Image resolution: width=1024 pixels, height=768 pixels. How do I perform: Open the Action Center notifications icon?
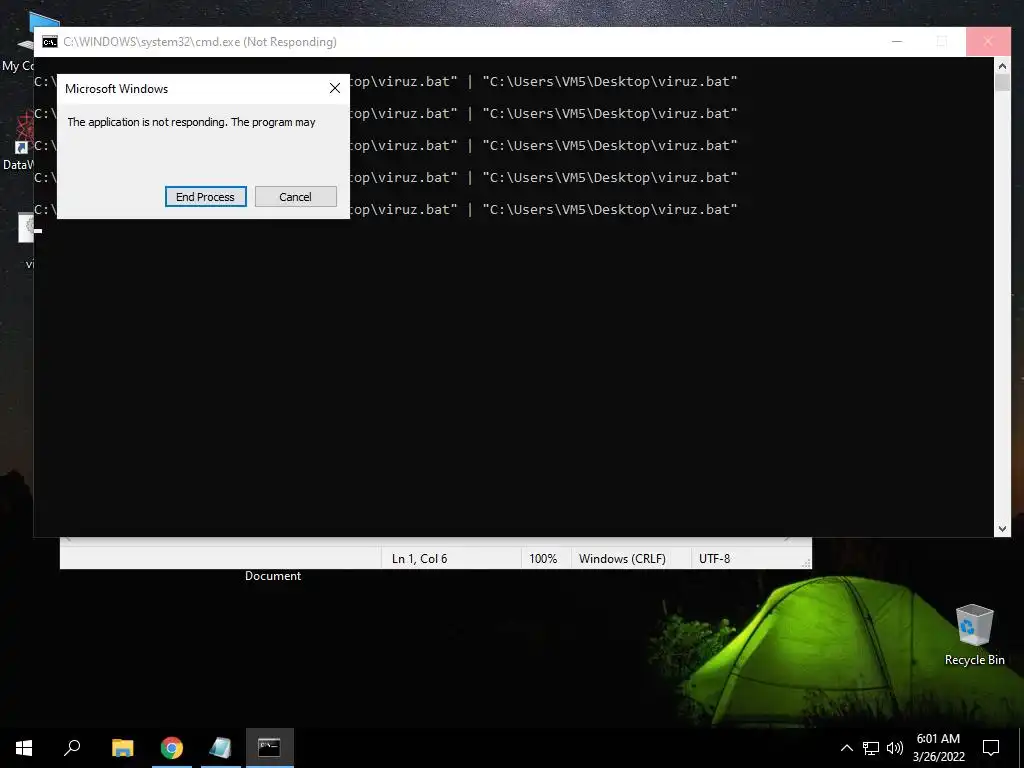(991, 748)
